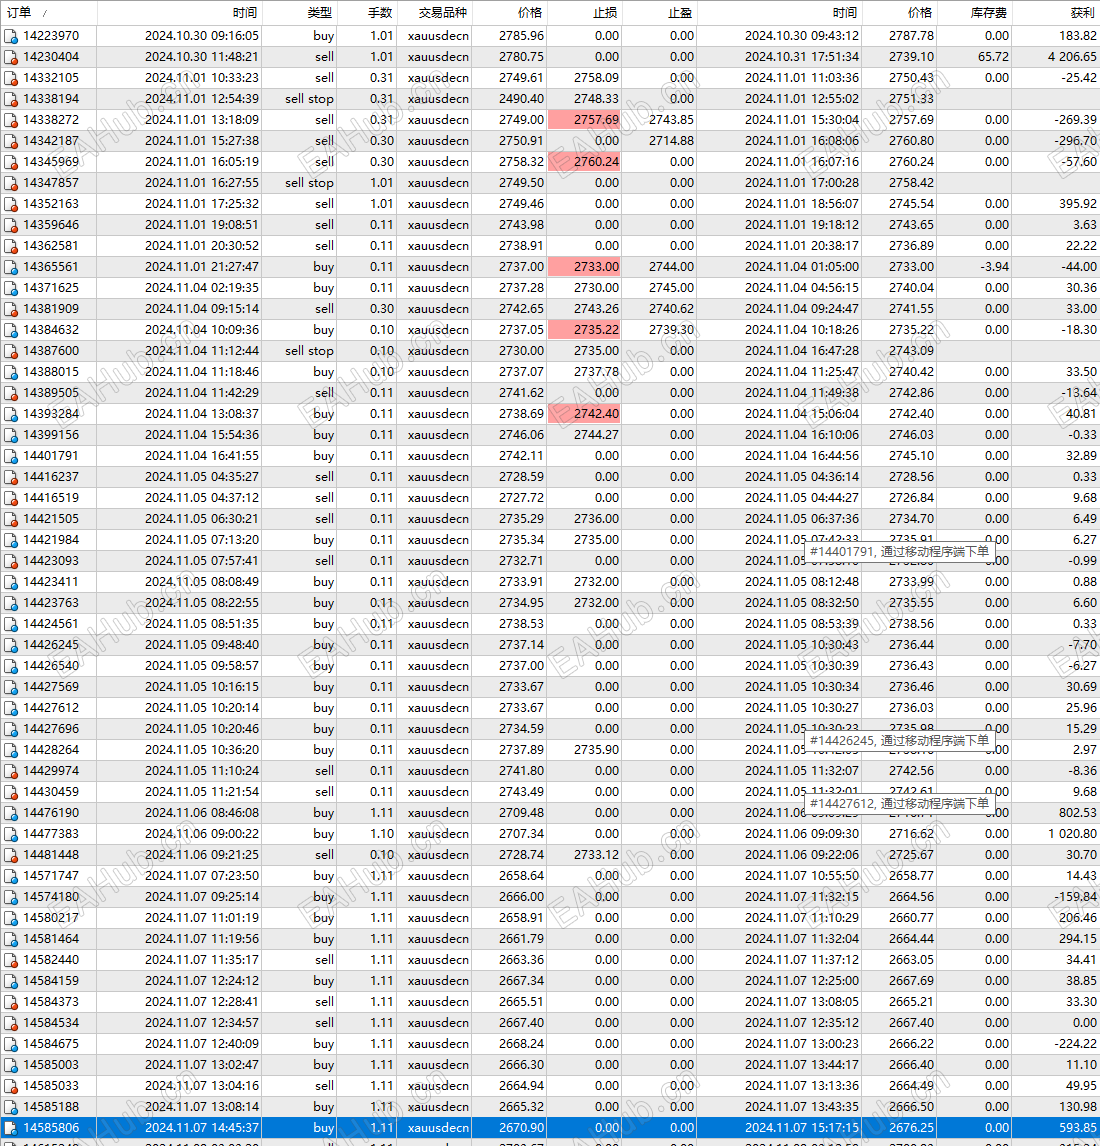Image resolution: width=1100 pixels, height=1146 pixels.
Task: Click the take profit value 2743.85
Action: (672, 120)
